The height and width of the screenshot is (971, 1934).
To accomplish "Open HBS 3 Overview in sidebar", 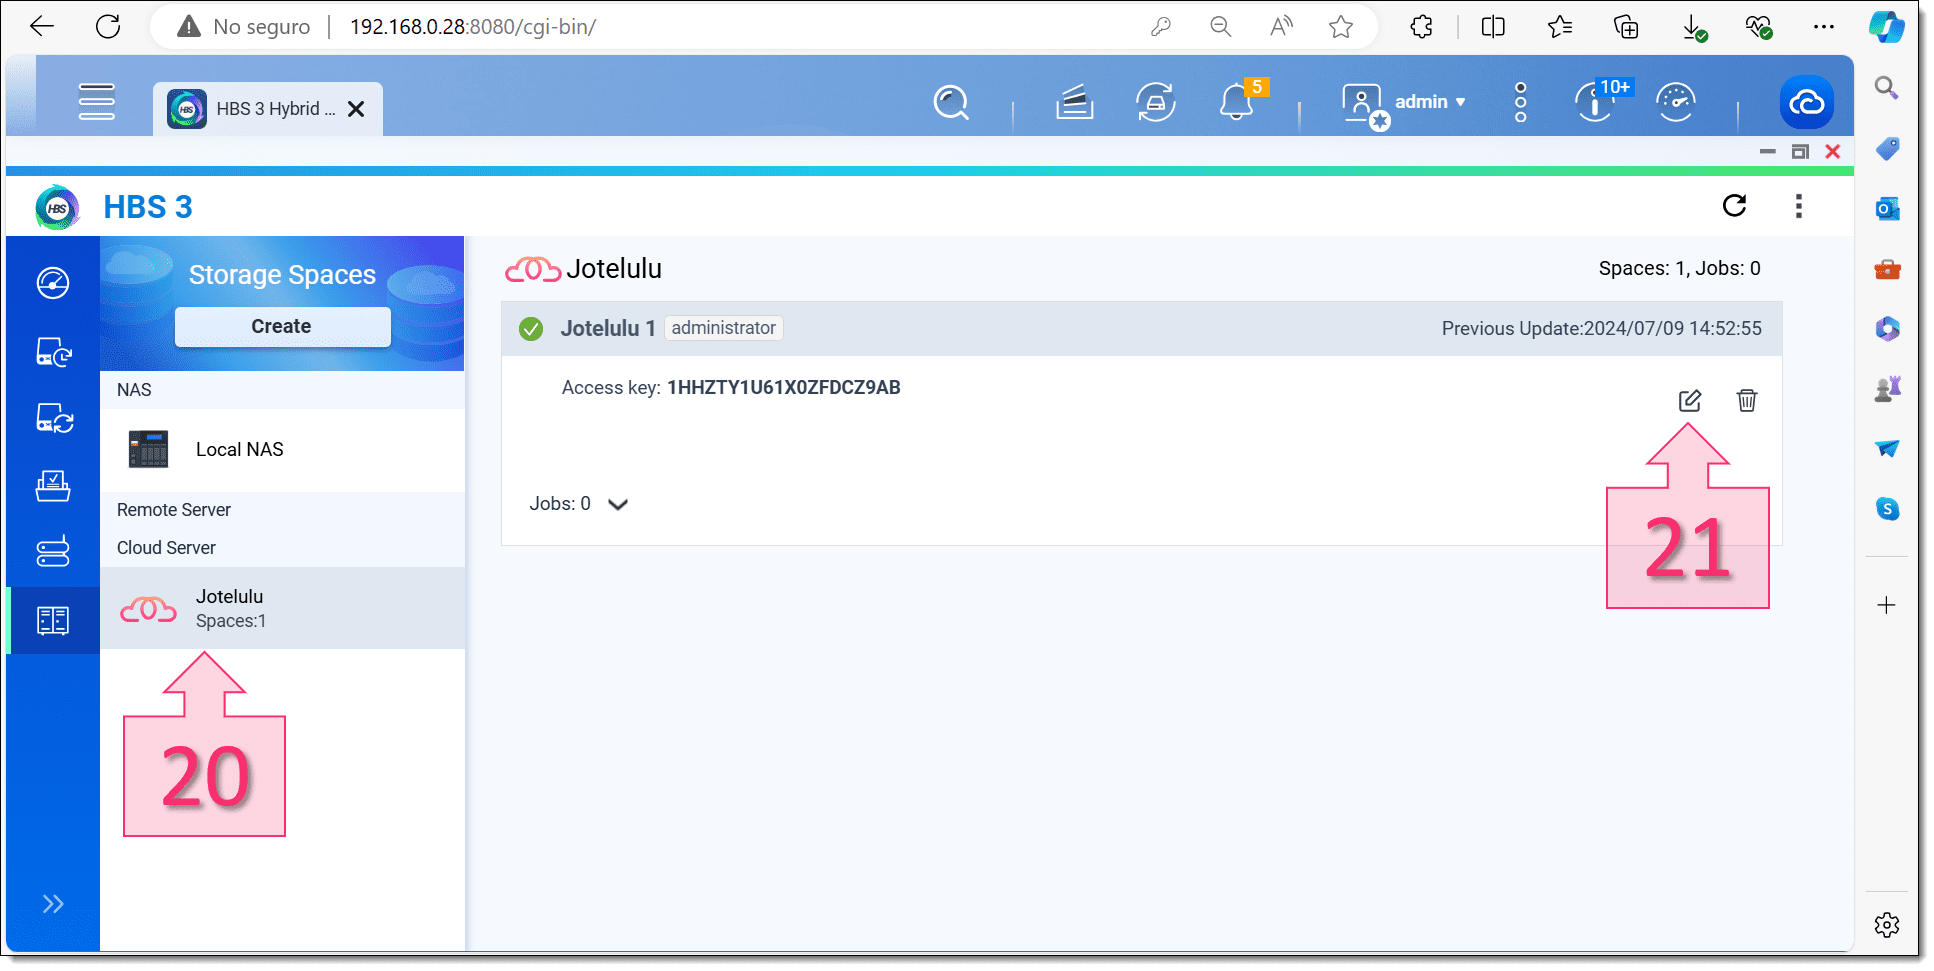I will pyautogui.click(x=53, y=283).
